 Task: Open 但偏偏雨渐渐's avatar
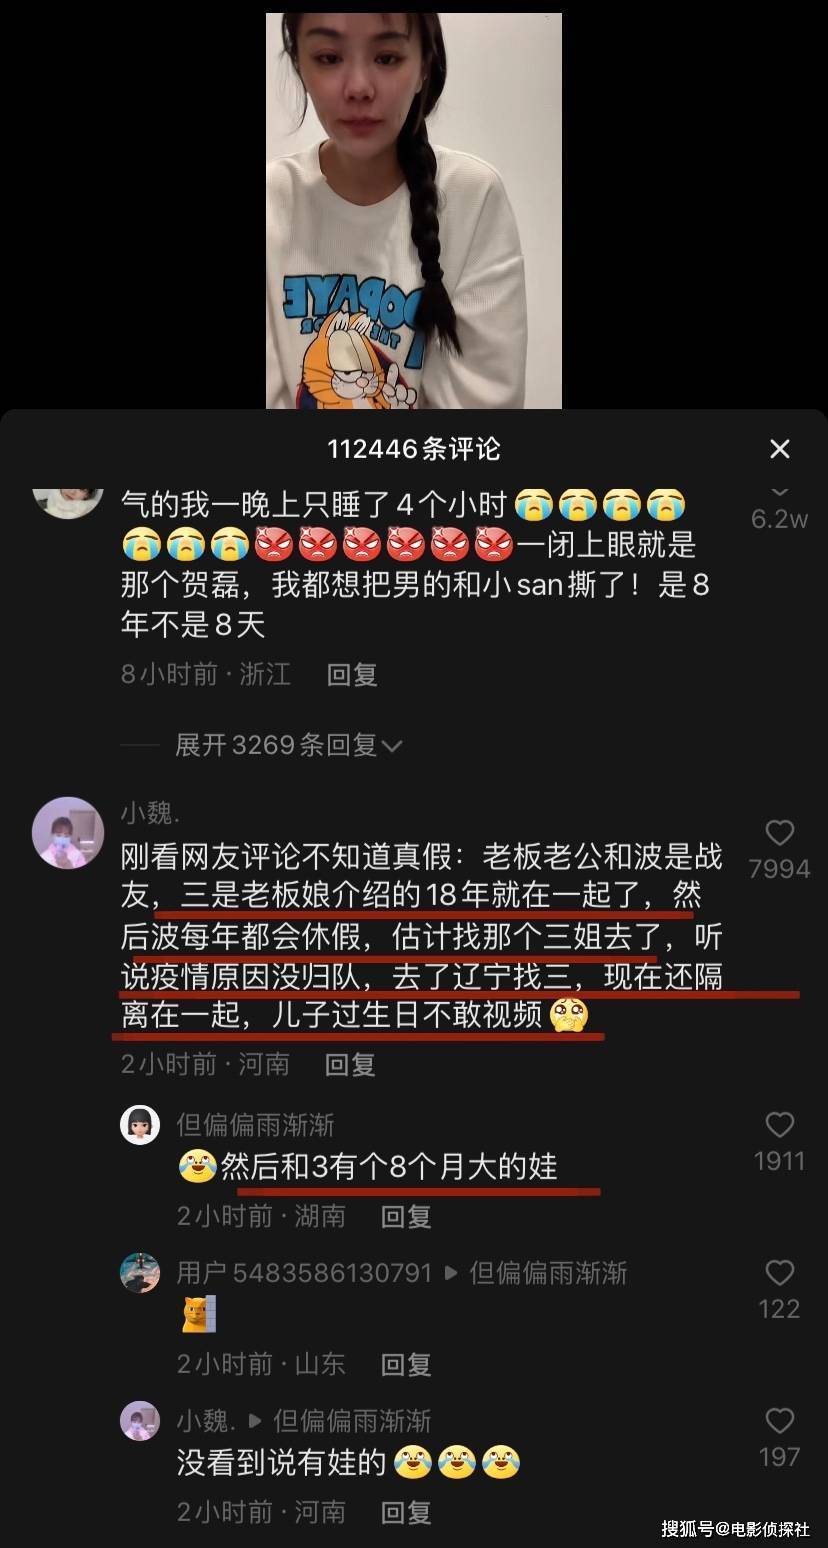pyautogui.click(x=140, y=1125)
